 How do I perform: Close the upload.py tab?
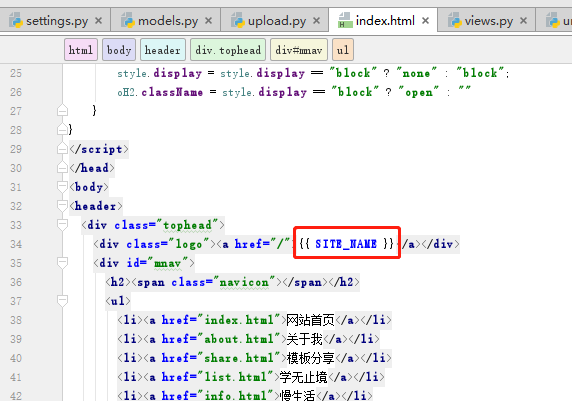pos(317,21)
